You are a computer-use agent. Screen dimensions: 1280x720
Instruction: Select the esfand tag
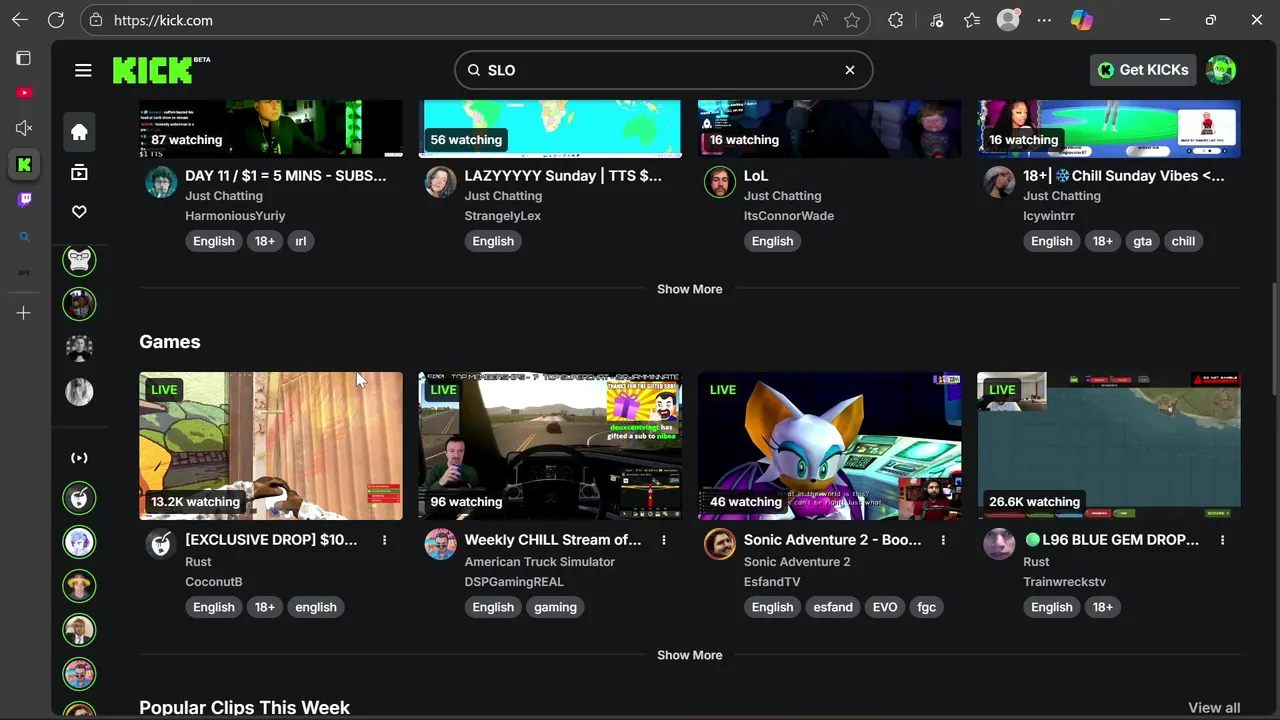tap(833, 607)
